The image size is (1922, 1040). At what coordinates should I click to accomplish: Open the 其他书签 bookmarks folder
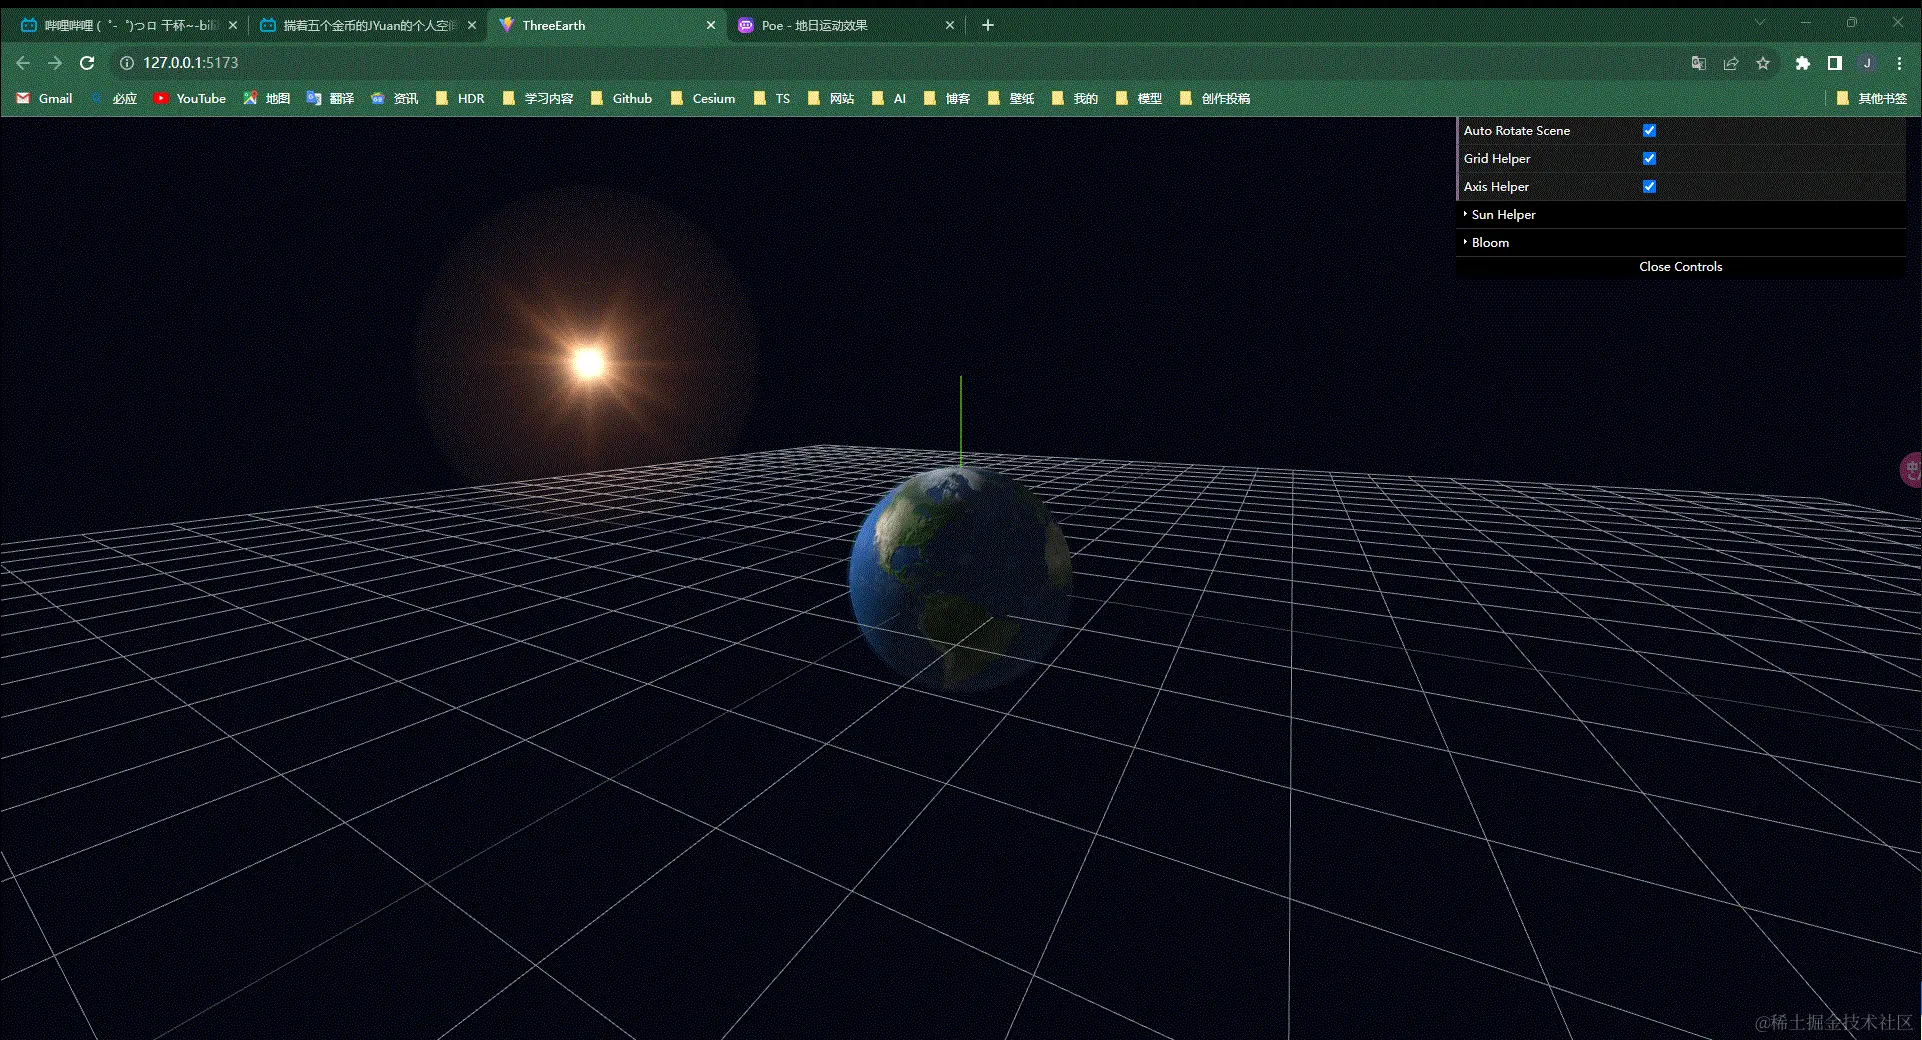pyautogui.click(x=1872, y=98)
